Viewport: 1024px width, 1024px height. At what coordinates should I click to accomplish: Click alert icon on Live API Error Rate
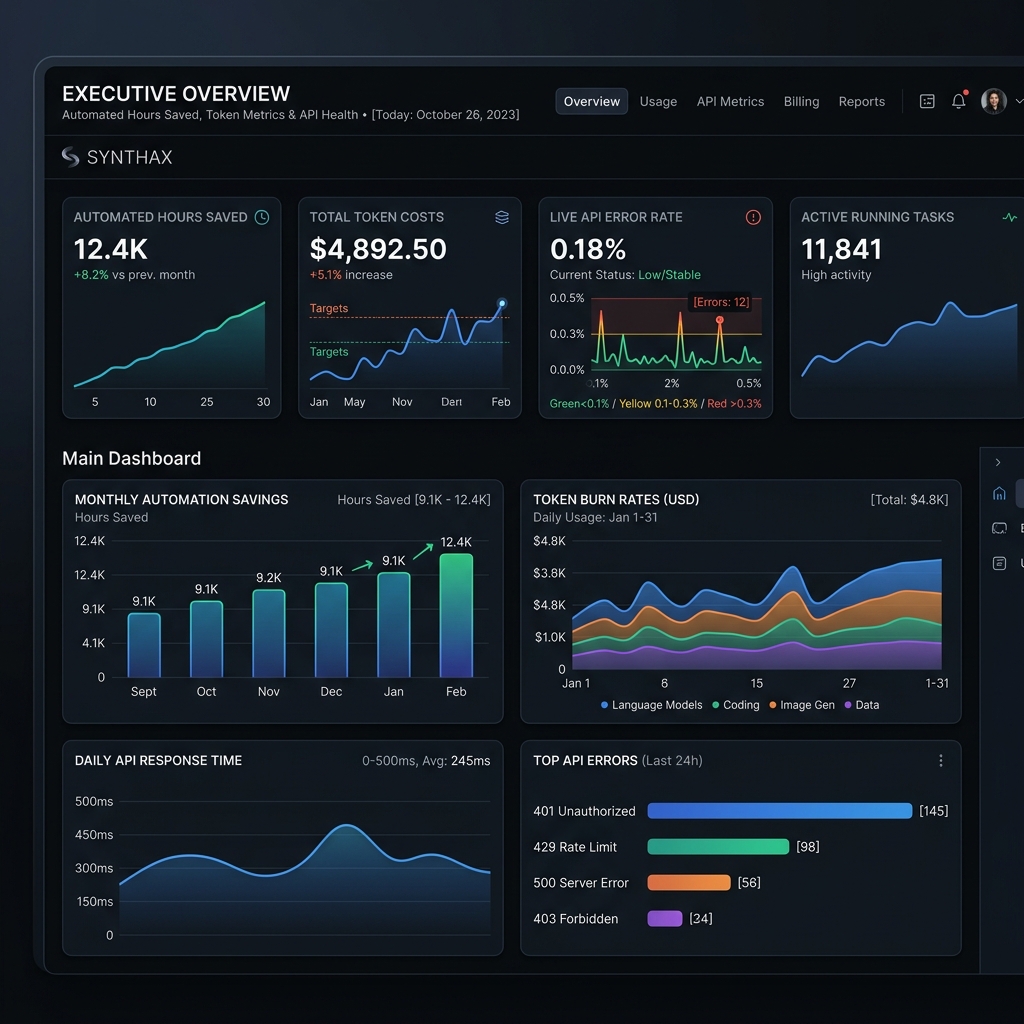(753, 217)
